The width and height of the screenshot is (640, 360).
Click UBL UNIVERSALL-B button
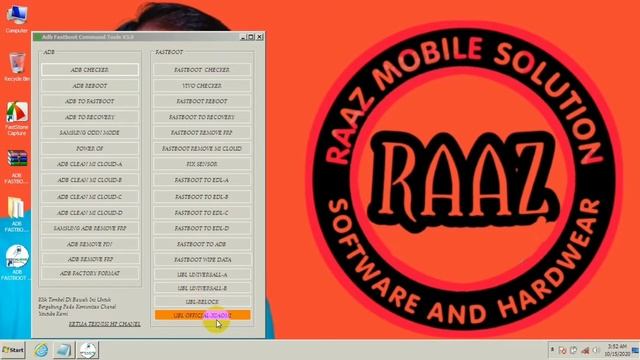[x=202, y=288]
